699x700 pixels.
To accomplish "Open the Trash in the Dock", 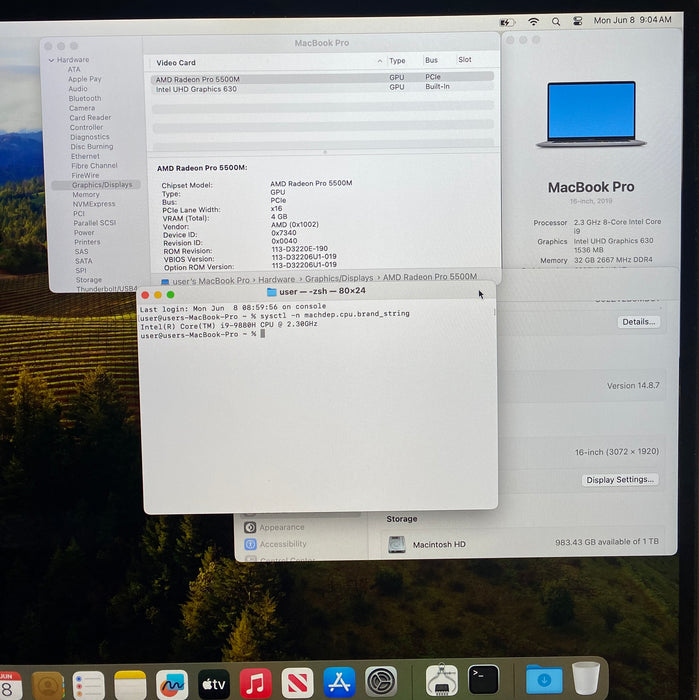I will [586, 678].
